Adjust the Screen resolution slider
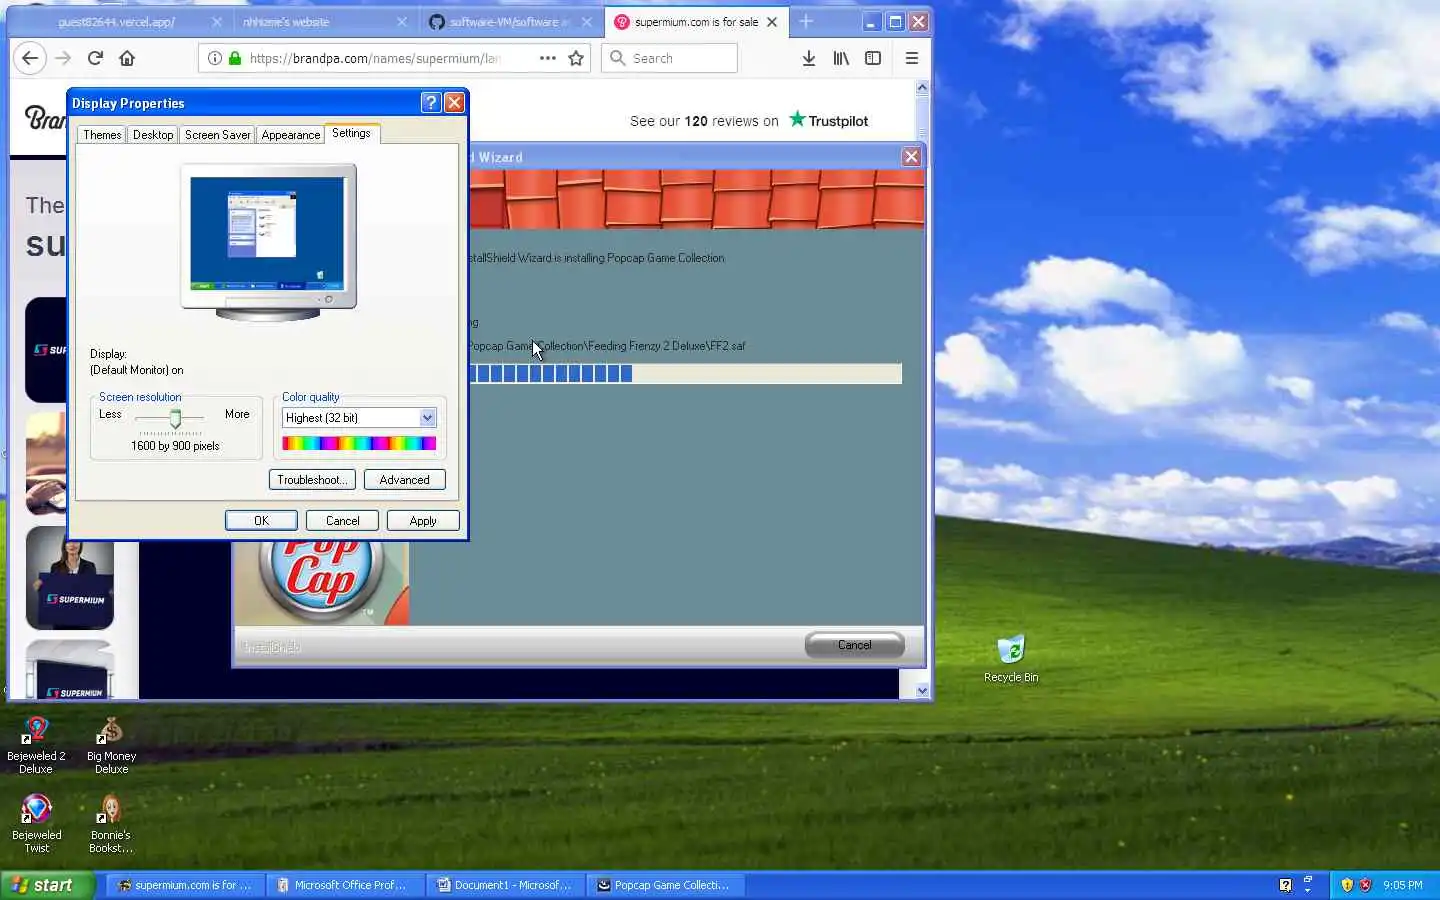Image resolution: width=1440 pixels, height=900 pixels. click(x=175, y=418)
